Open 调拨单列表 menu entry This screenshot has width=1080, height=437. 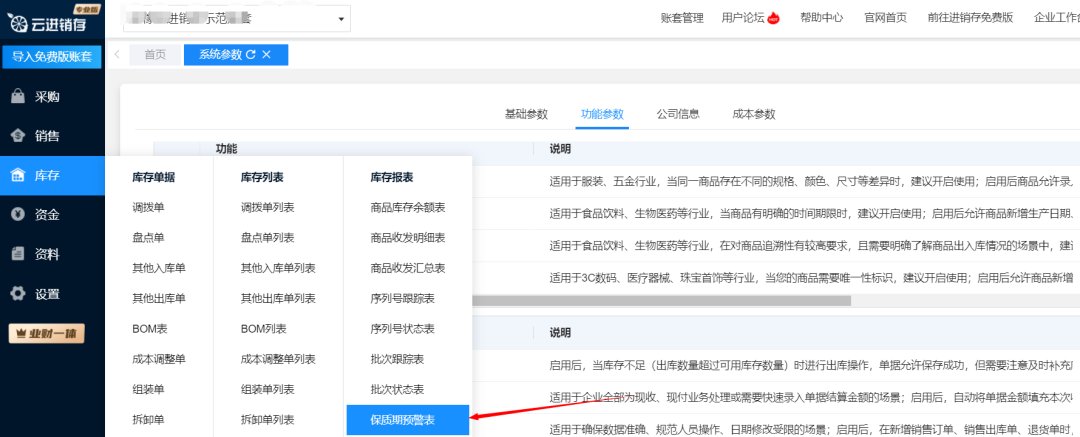(267, 207)
